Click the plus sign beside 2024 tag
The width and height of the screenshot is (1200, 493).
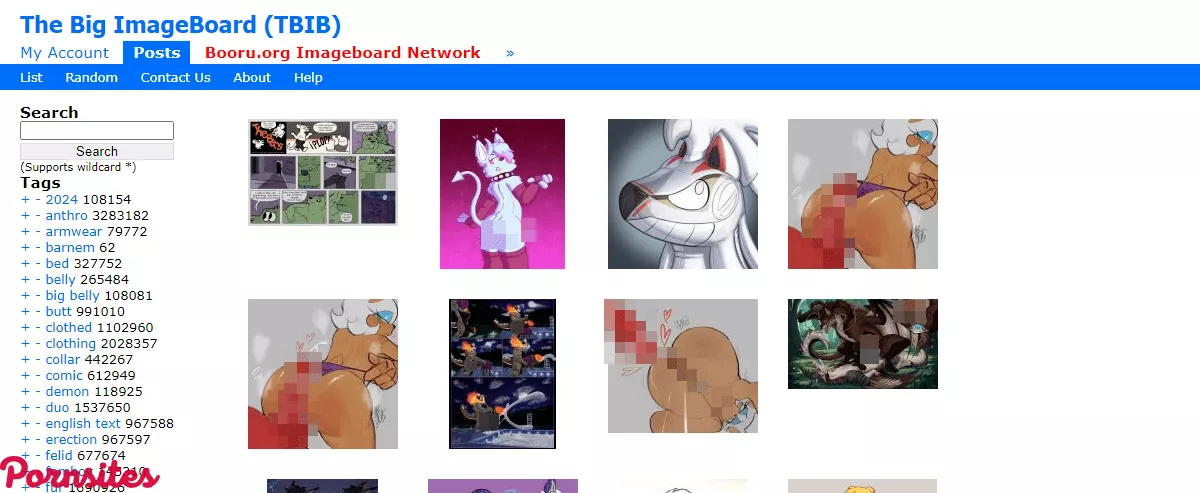click(25, 200)
